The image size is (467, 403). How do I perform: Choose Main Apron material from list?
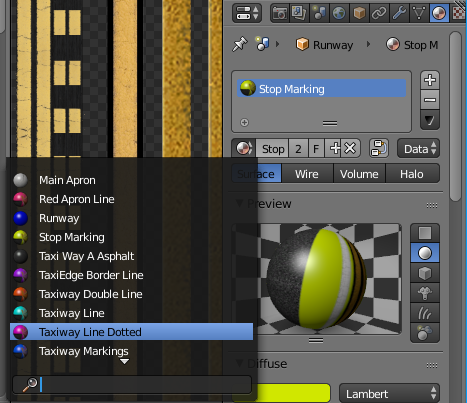131,180
